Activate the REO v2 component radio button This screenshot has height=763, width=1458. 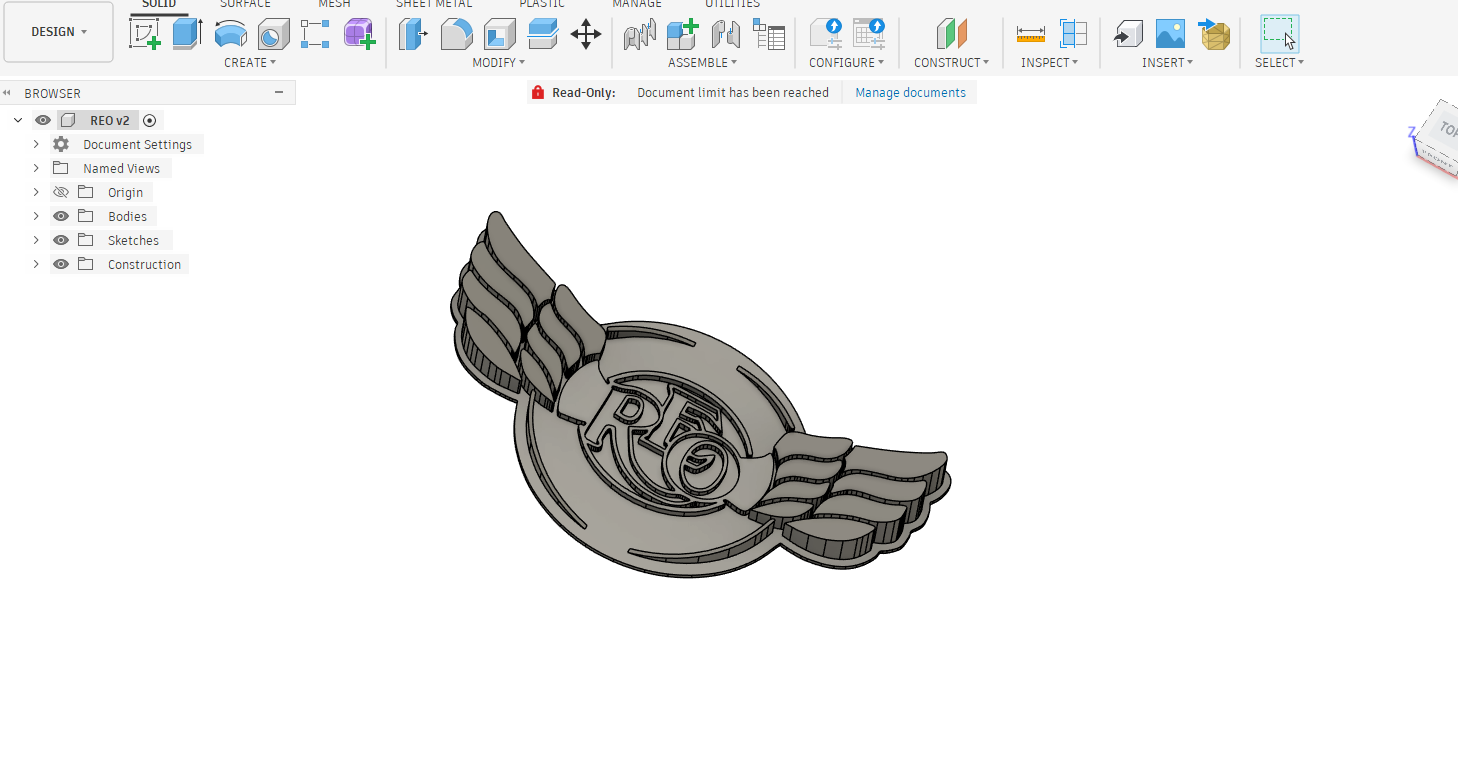coord(150,120)
